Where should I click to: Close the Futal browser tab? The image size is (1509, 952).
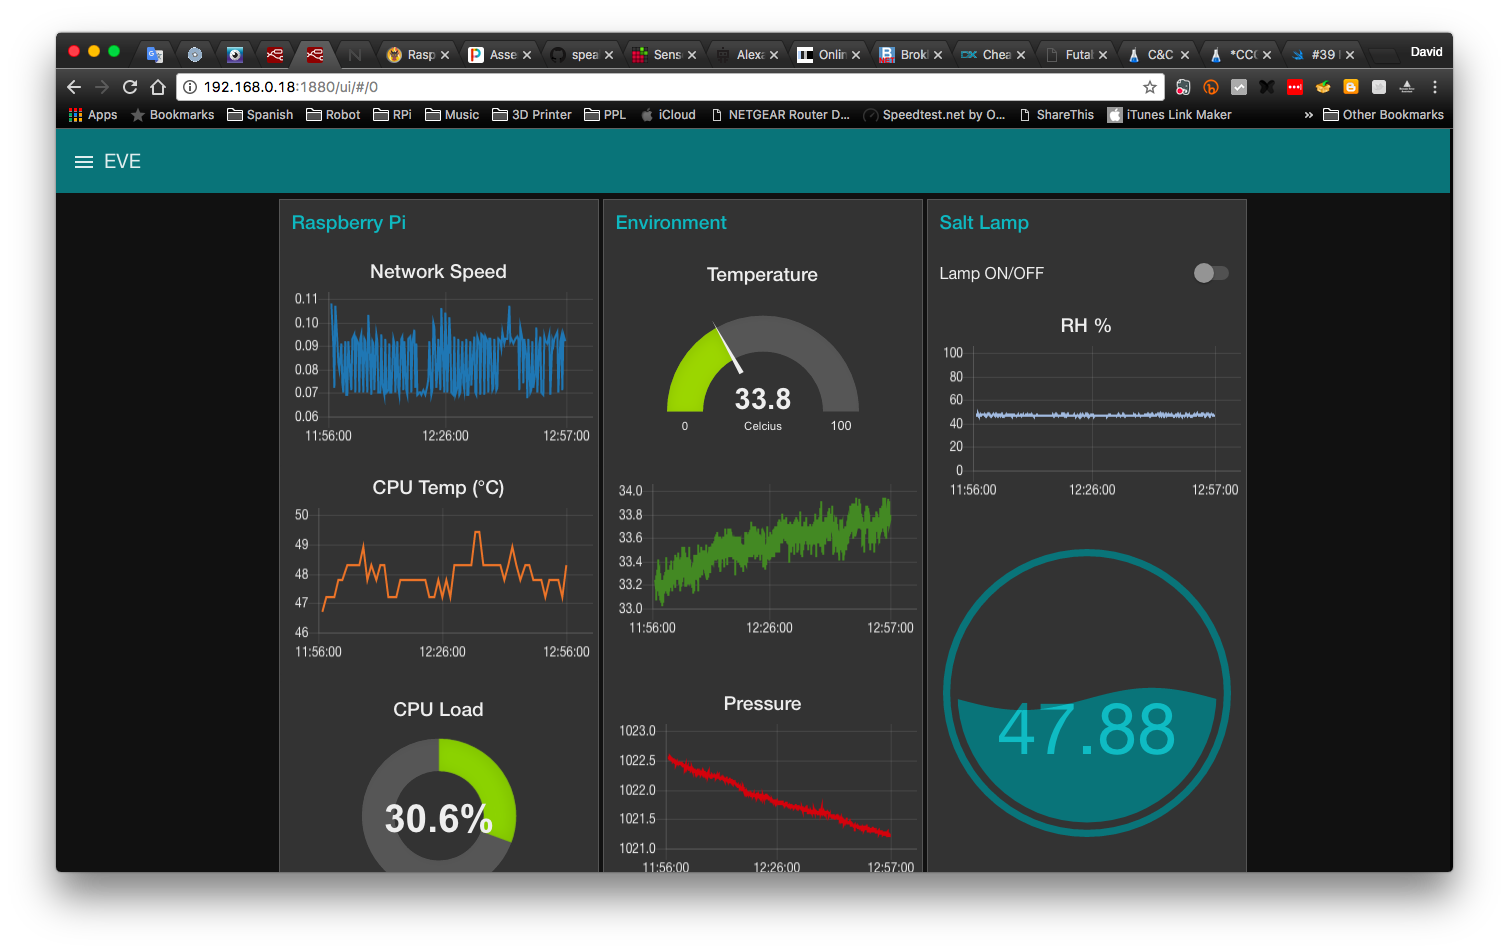1103,55
